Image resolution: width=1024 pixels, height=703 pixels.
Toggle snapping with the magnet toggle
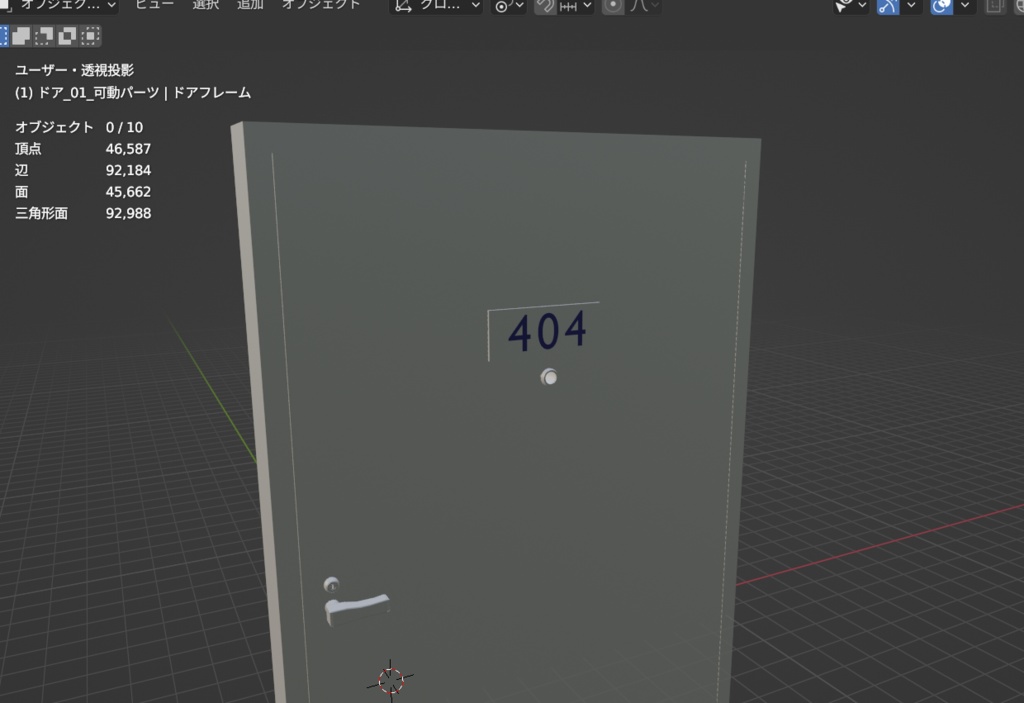click(543, 6)
